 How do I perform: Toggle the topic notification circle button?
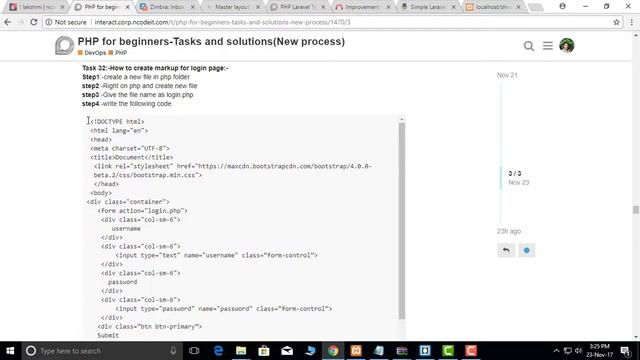coord(527,250)
